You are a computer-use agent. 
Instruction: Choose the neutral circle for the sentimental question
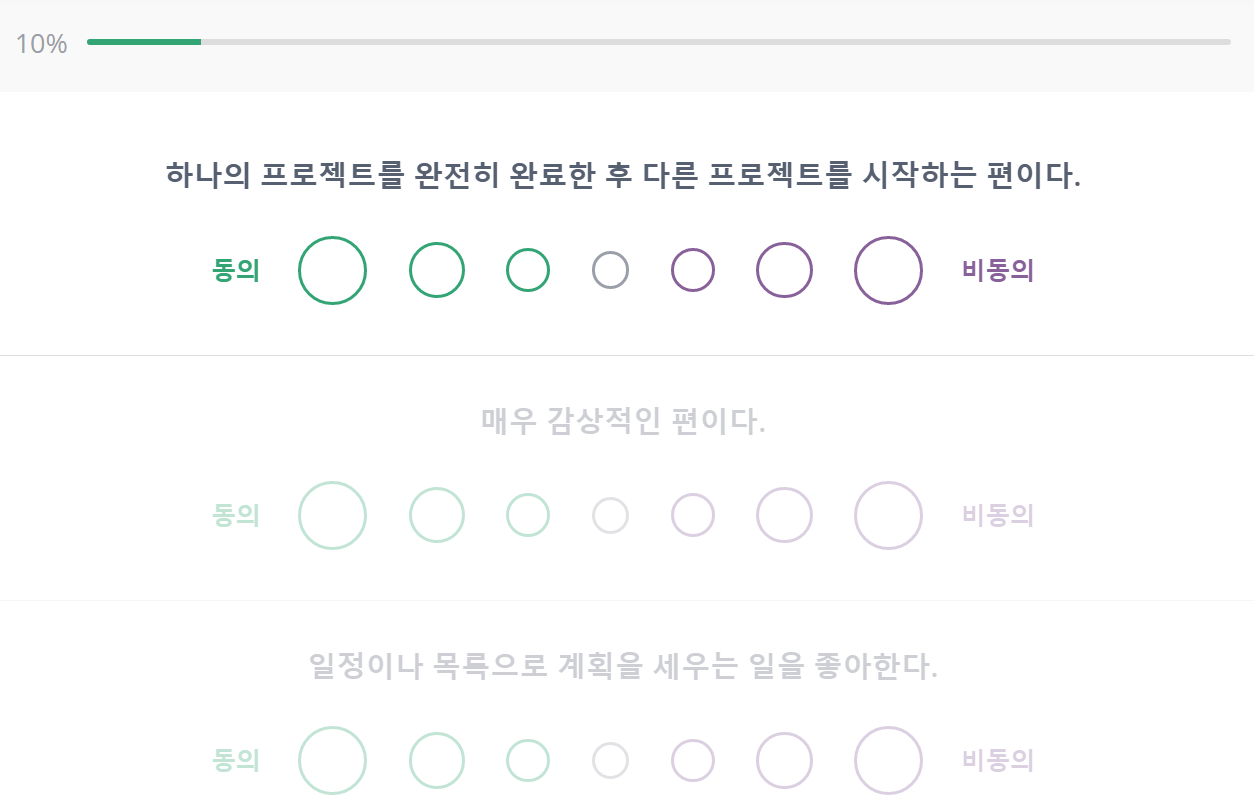(x=610, y=515)
